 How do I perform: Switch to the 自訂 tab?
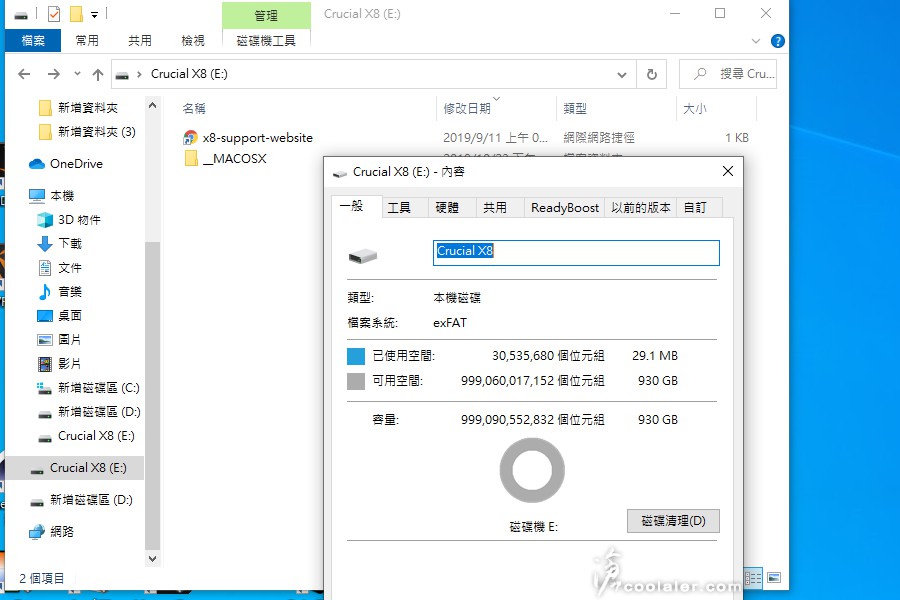(699, 207)
